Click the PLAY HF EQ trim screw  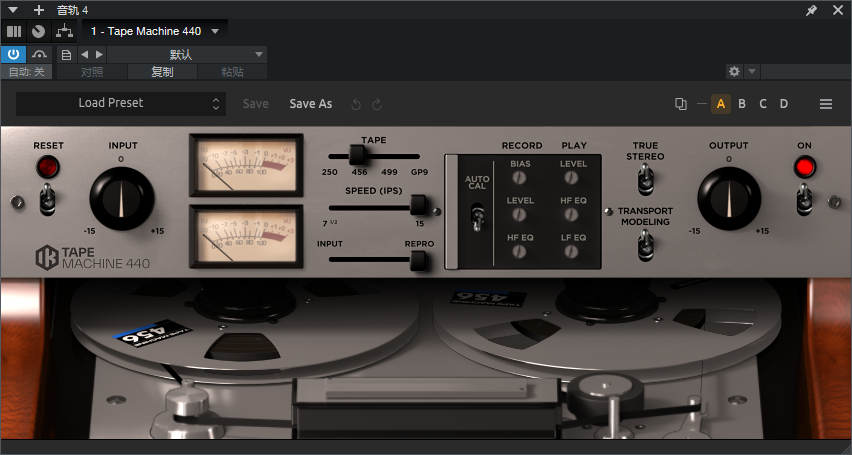point(571,215)
